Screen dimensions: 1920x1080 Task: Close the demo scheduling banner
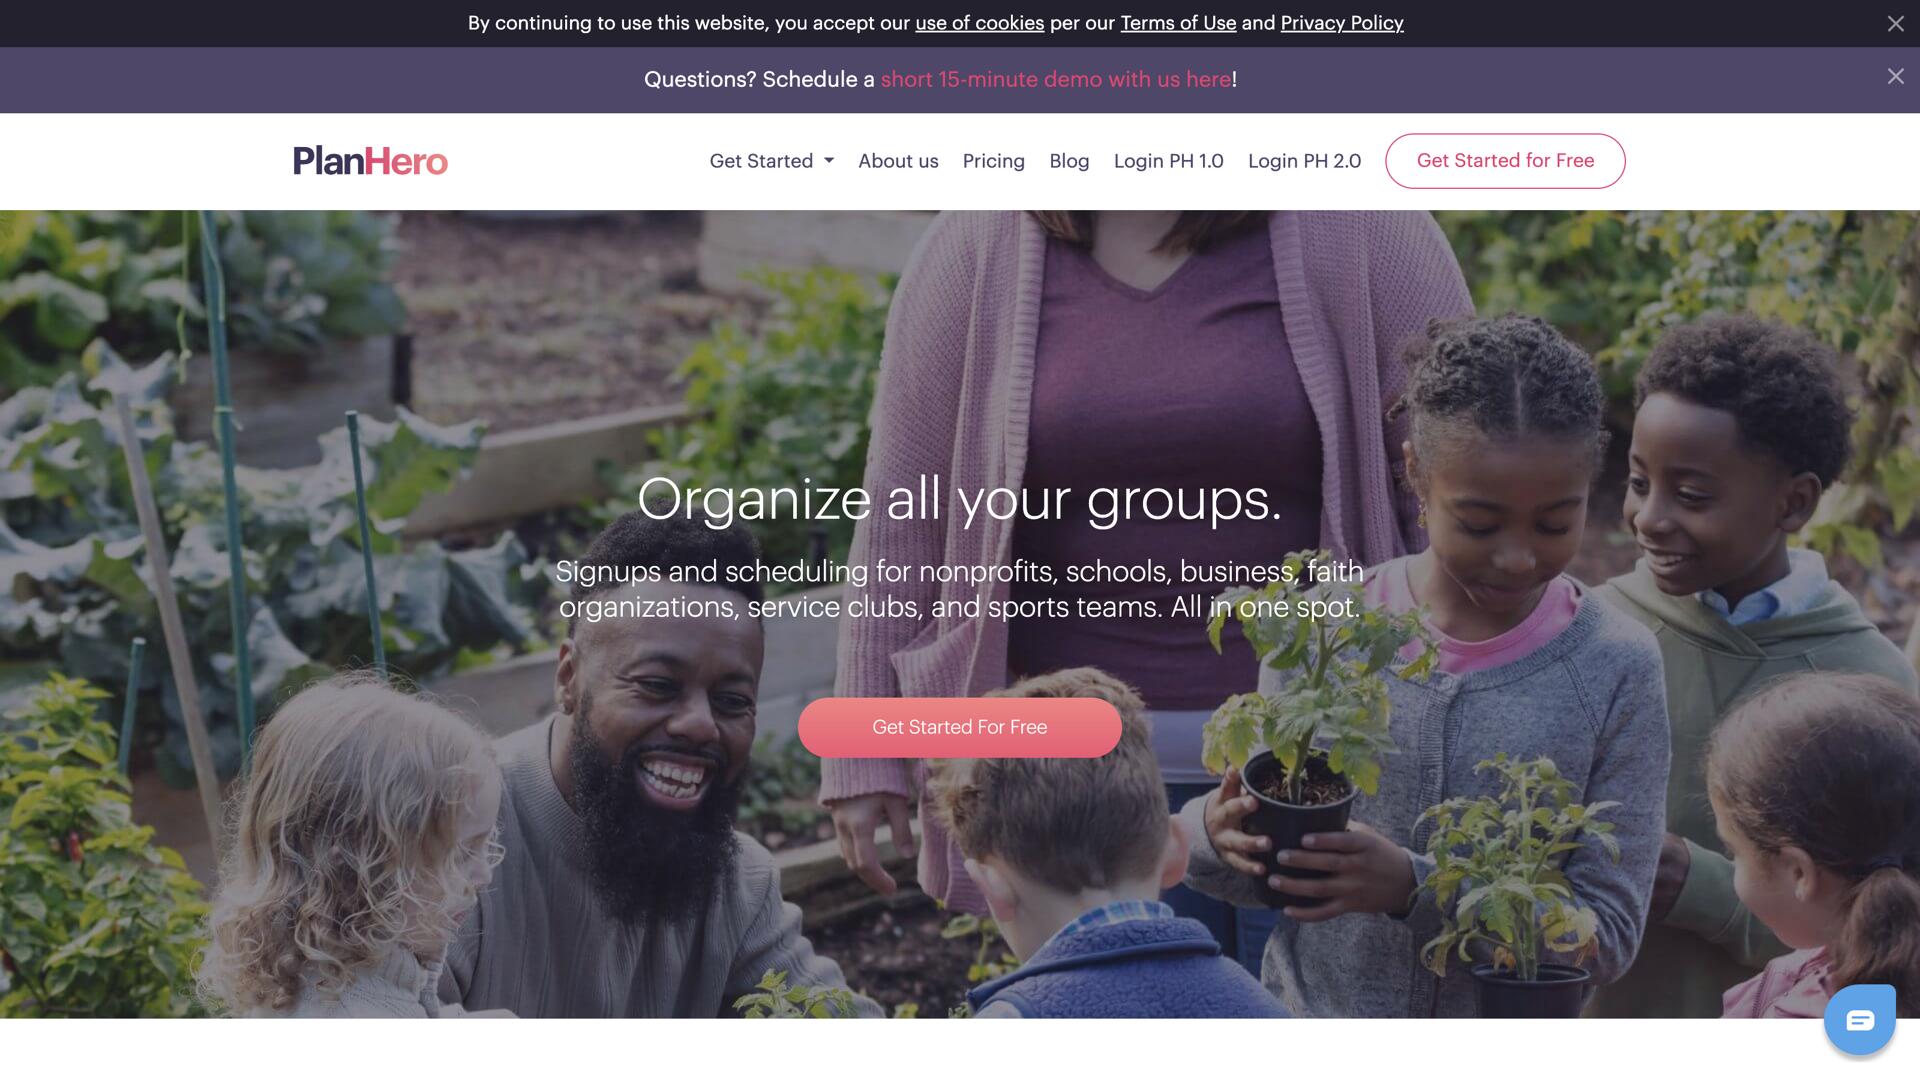coord(1895,76)
